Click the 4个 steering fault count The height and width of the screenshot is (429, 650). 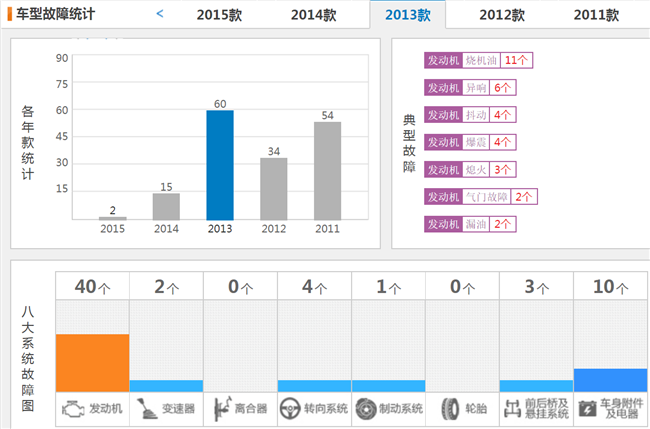point(314,286)
